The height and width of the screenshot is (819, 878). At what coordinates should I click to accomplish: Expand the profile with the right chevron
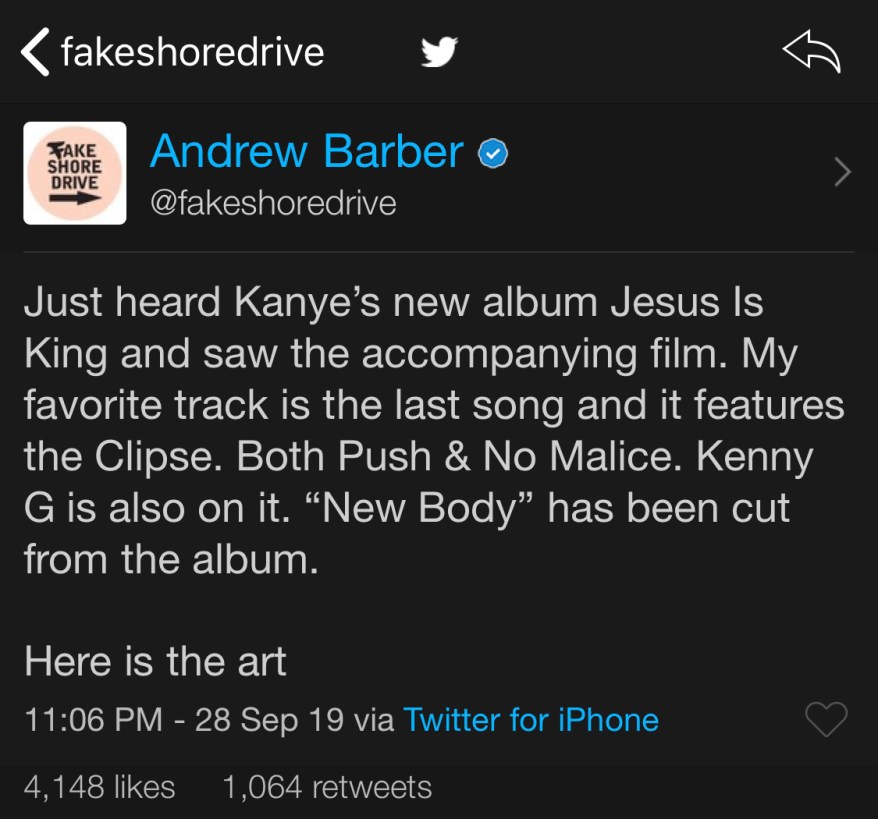coord(842,173)
